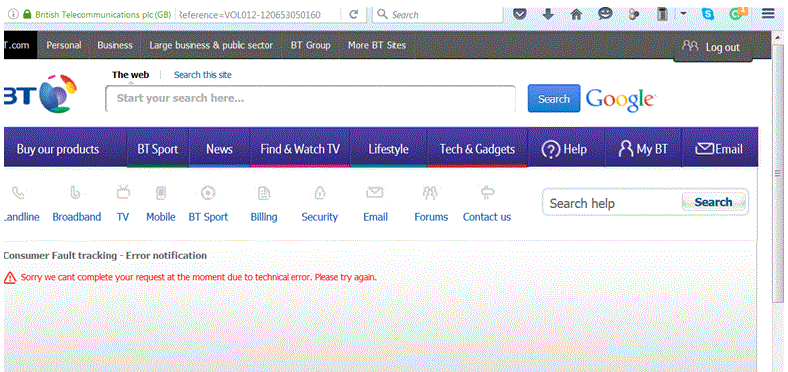788x372 pixels.
Task: Click the Log out button
Action: tap(712, 47)
